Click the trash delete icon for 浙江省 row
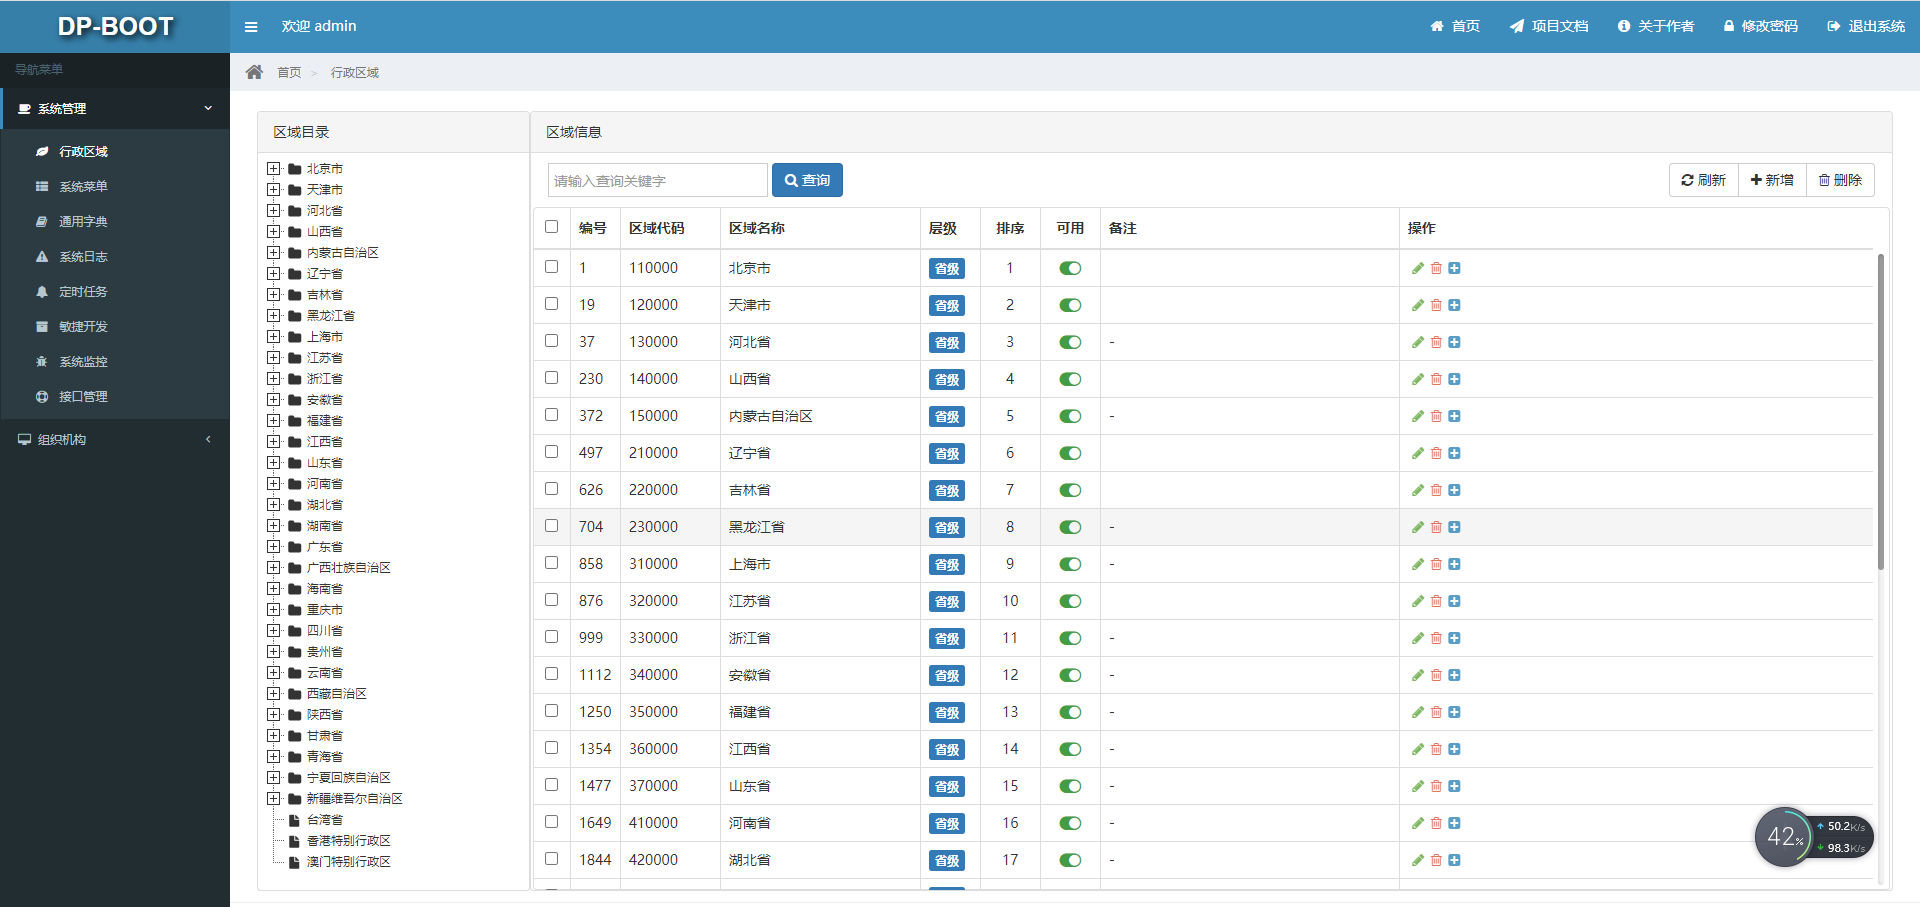Viewport: 1920px width, 907px height. (1436, 638)
